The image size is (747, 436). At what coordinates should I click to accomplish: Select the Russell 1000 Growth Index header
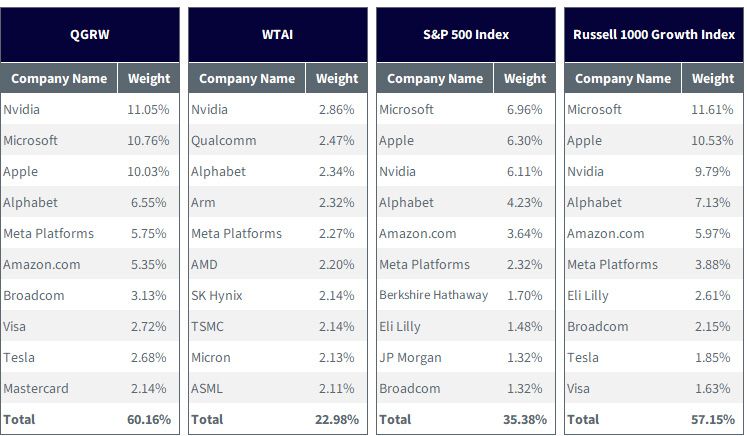tap(654, 34)
